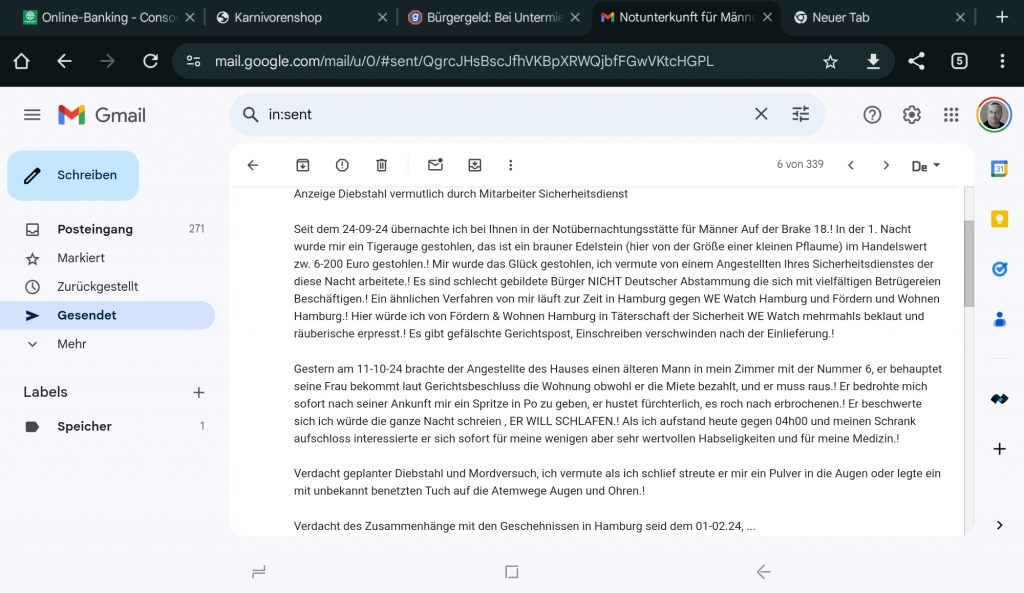Report the message as spam
The width and height of the screenshot is (1024, 593).
point(342,165)
